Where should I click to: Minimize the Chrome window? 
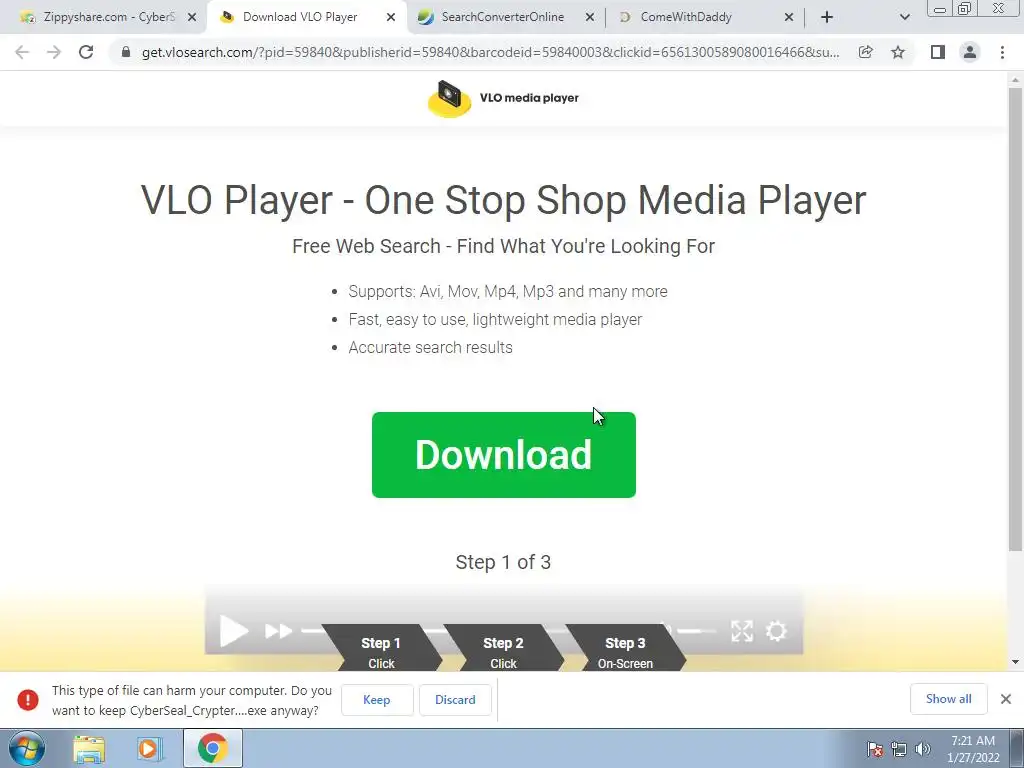coord(940,9)
